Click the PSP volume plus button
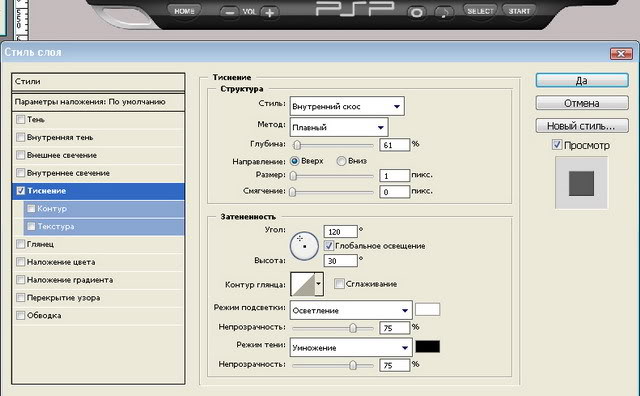Screen dimensions: 640x396 click(x=269, y=12)
